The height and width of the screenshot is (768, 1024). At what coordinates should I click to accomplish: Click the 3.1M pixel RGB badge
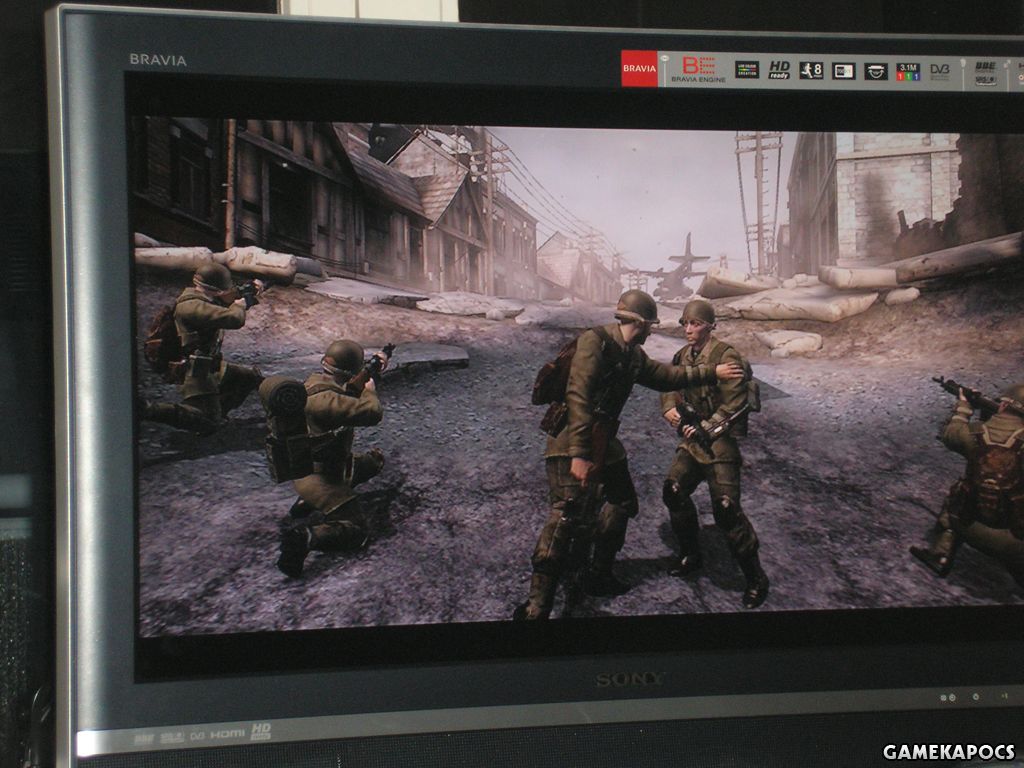[908, 72]
